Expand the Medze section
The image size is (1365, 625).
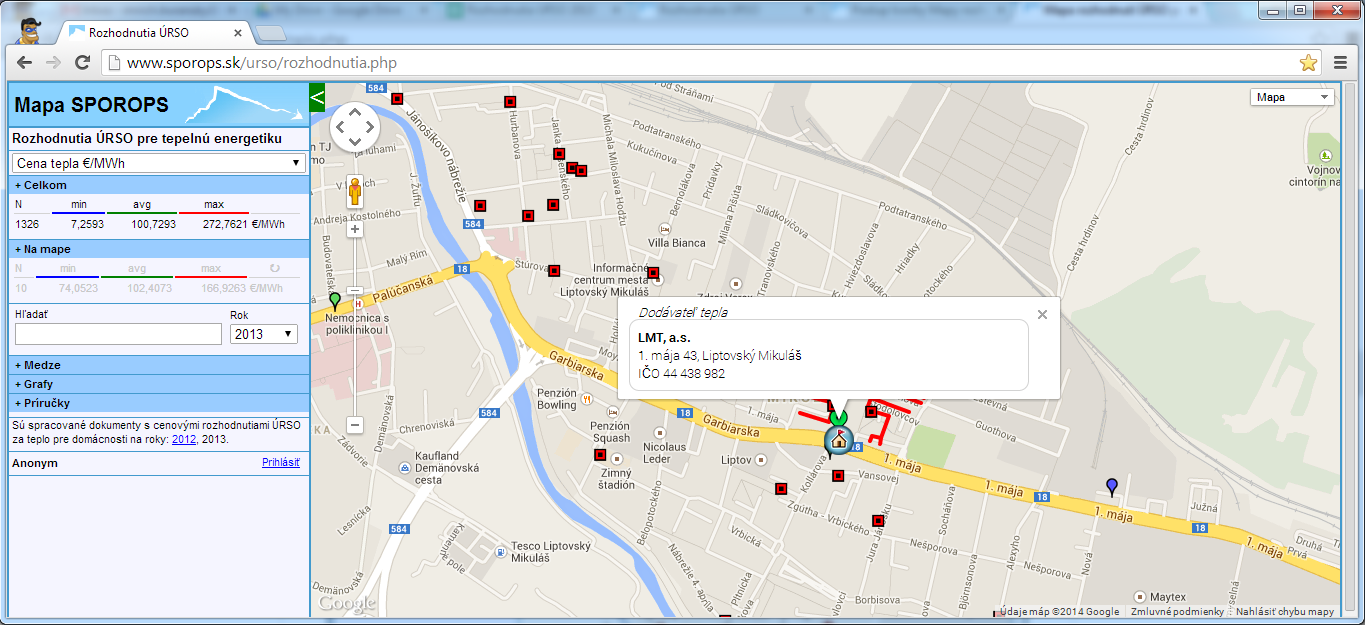click(x=159, y=365)
